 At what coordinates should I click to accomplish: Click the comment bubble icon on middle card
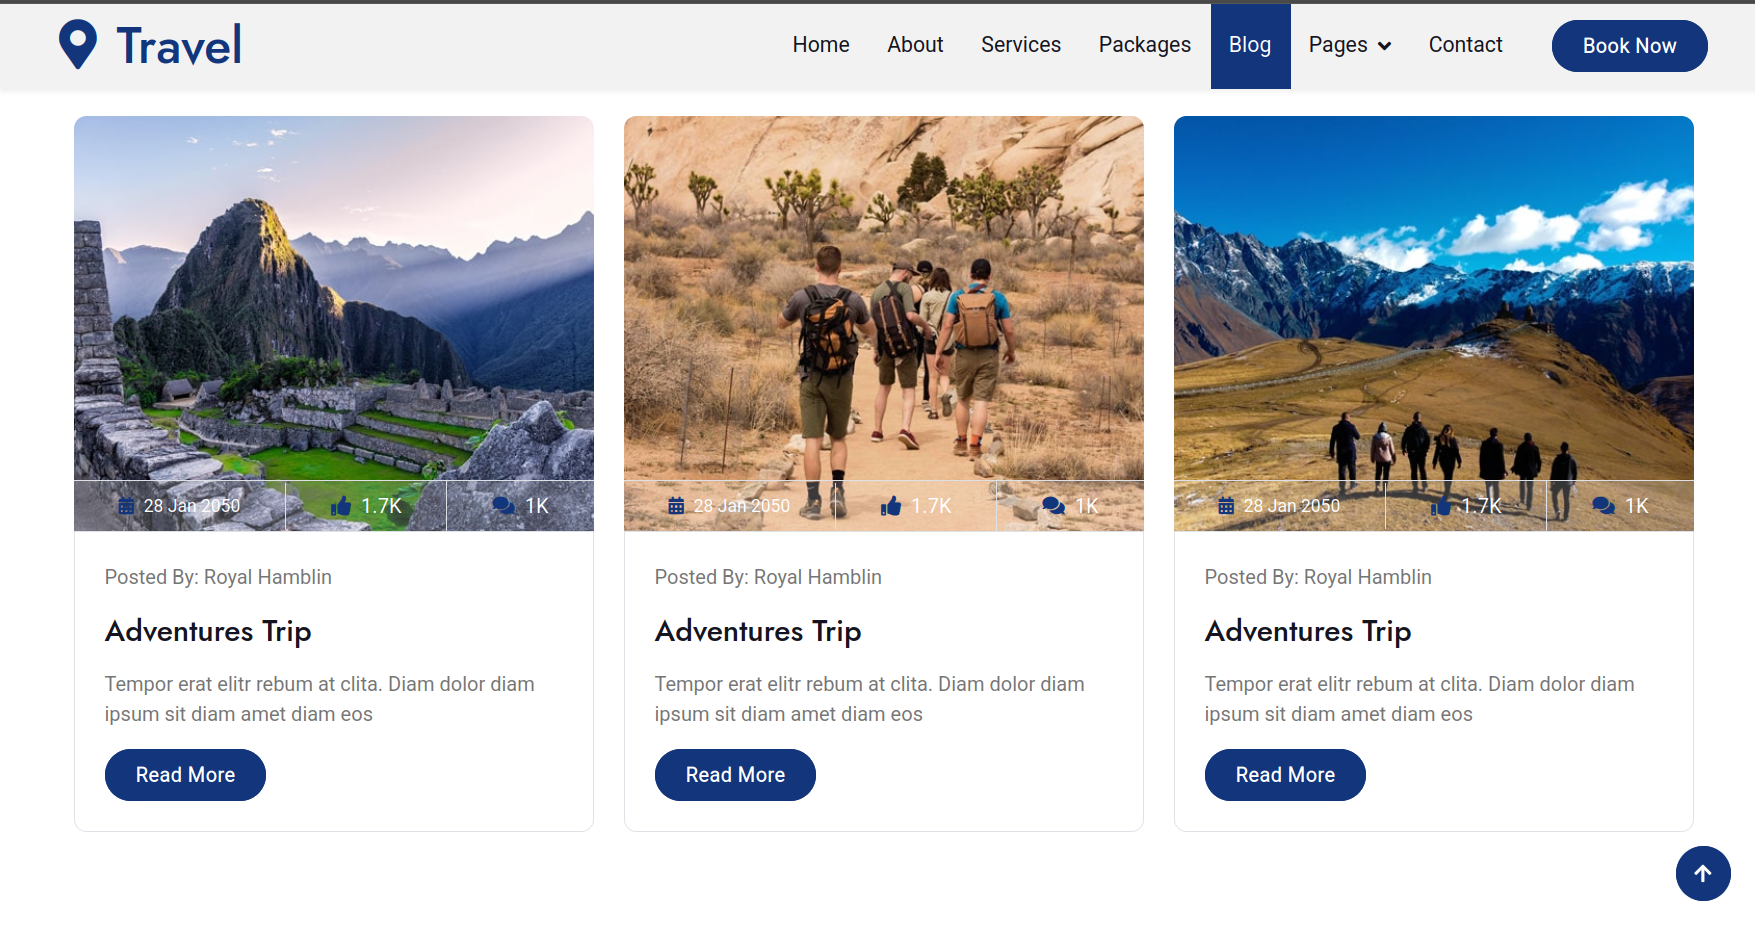click(1053, 506)
